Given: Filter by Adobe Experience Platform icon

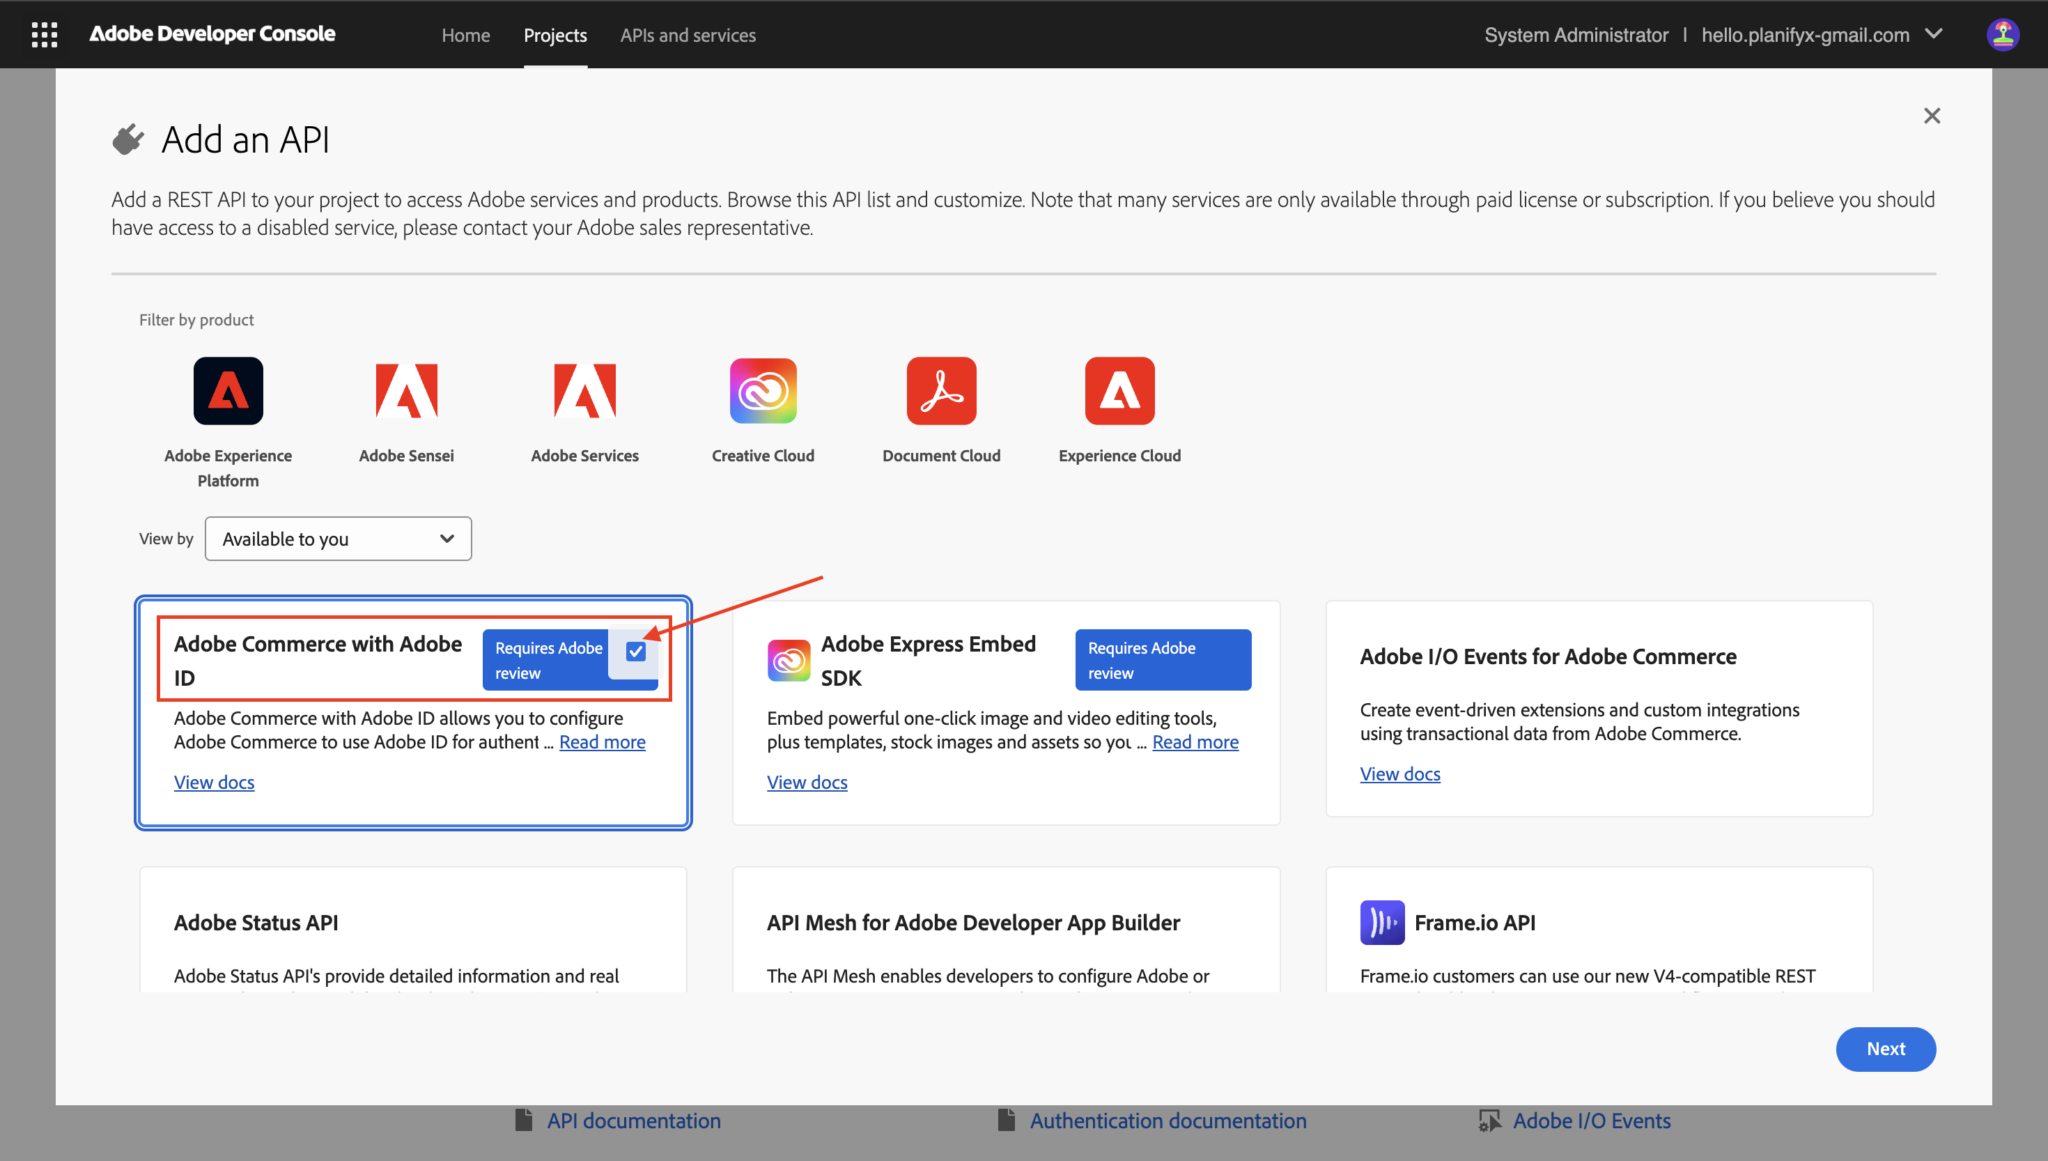Looking at the screenshot, I should [228, 391].
